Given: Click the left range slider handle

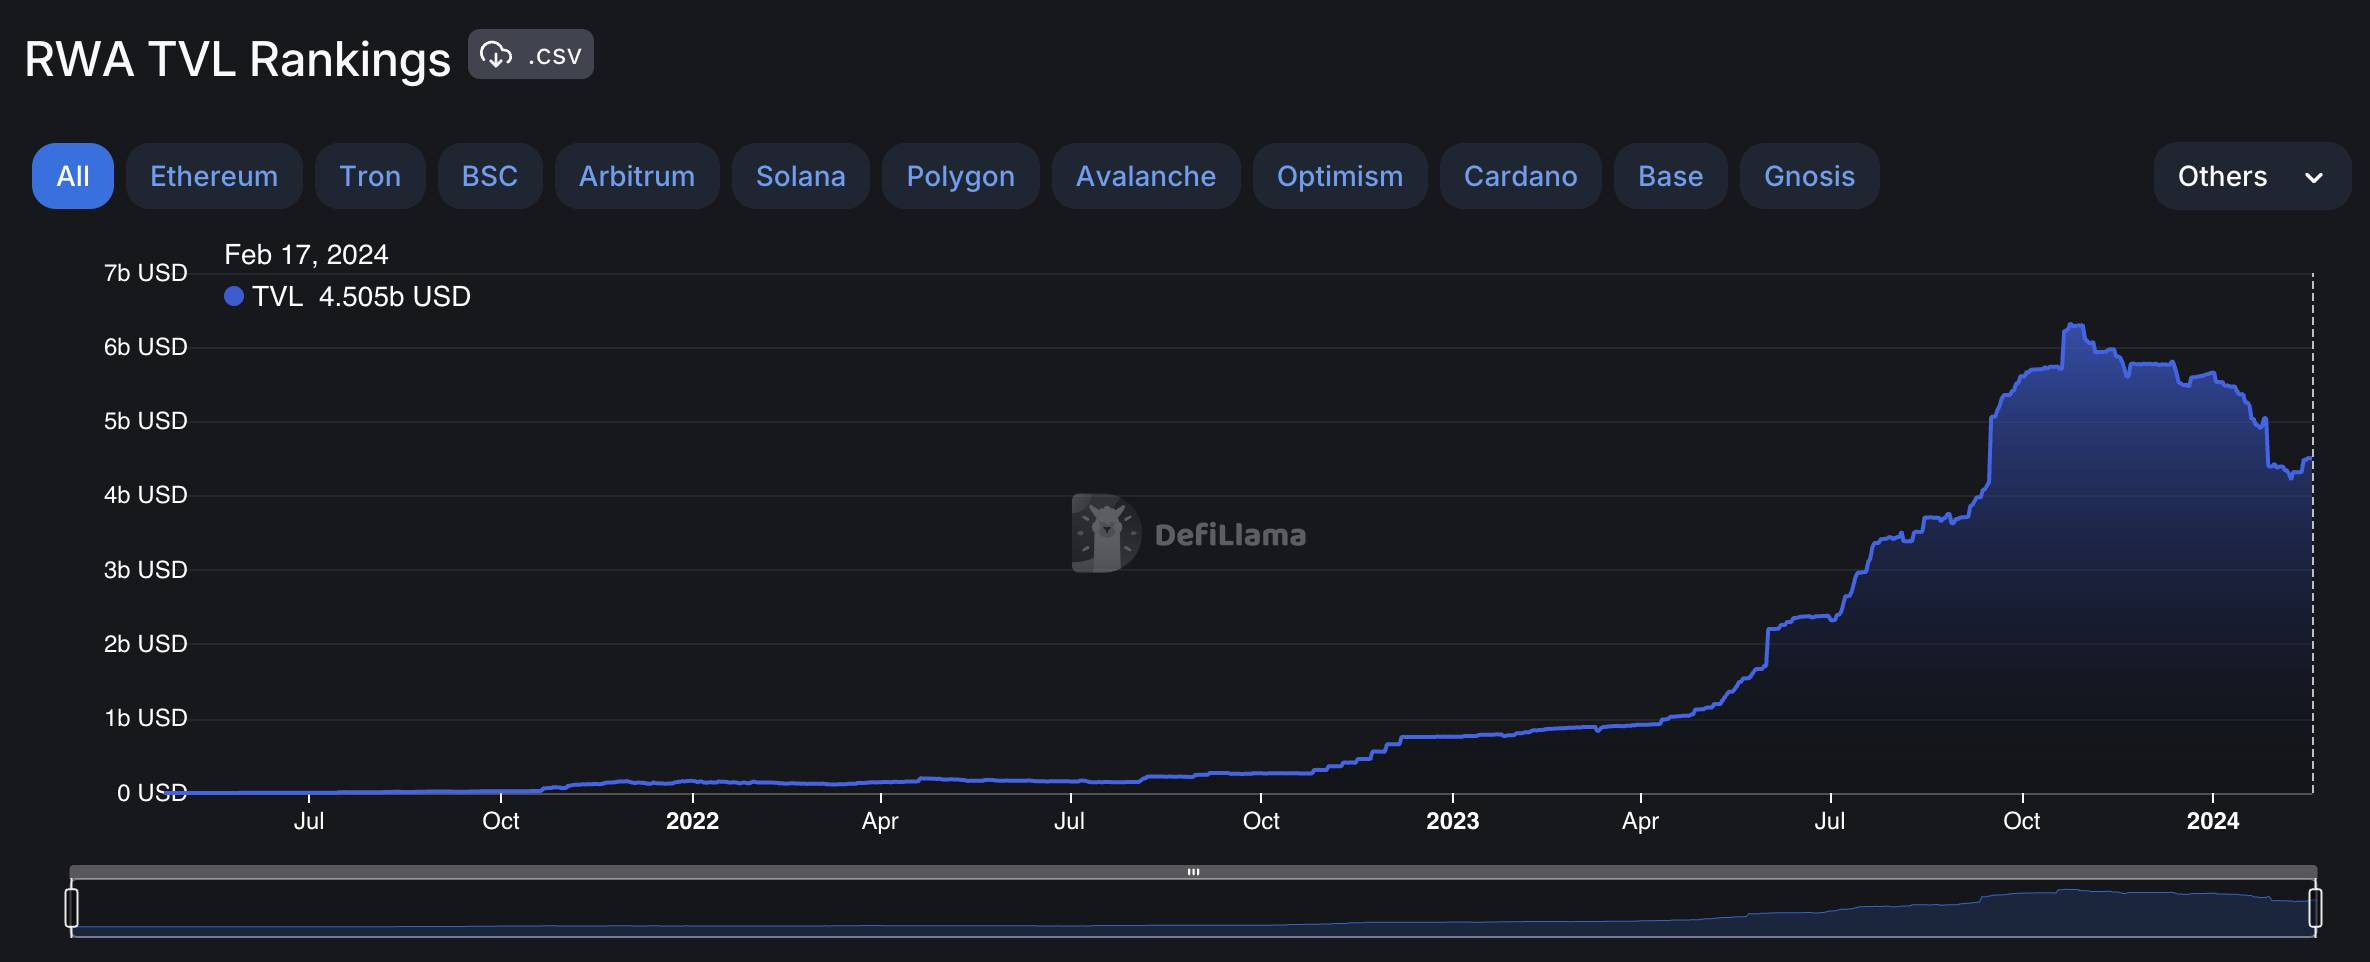Looking at the screenshot, I should 71,908.
